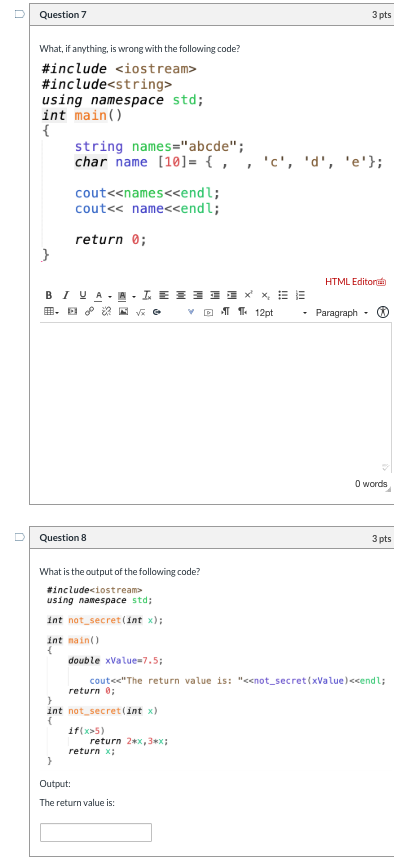The image size is (394, 868).
Task: Open background color dropdown arrow
Action: tap(133, 296)
